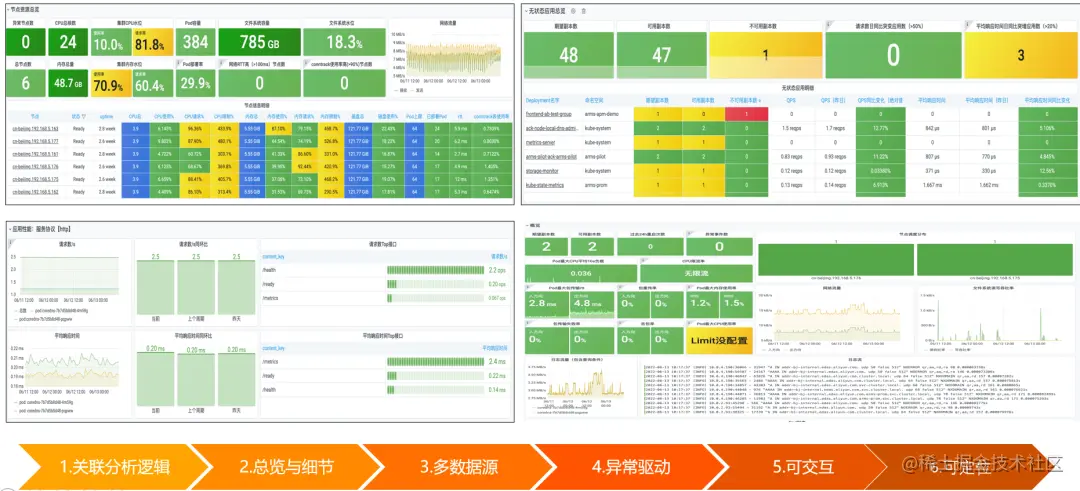Click 期望副本数 stat showing 48
This screenshot has height=491, width=1080.
coord(568,54)
